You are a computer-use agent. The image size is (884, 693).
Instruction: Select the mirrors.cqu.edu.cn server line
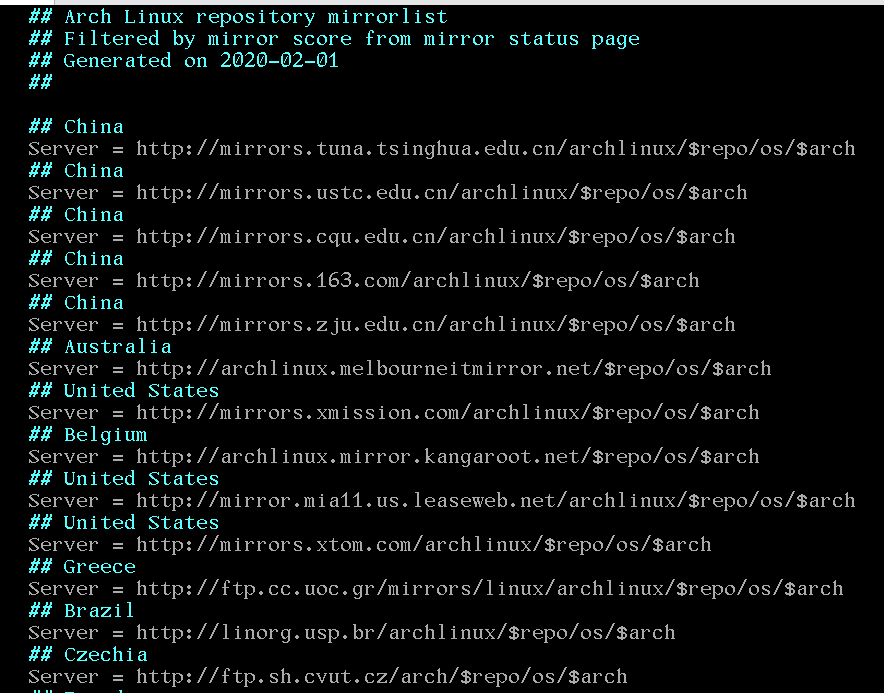tap(382, 237)
